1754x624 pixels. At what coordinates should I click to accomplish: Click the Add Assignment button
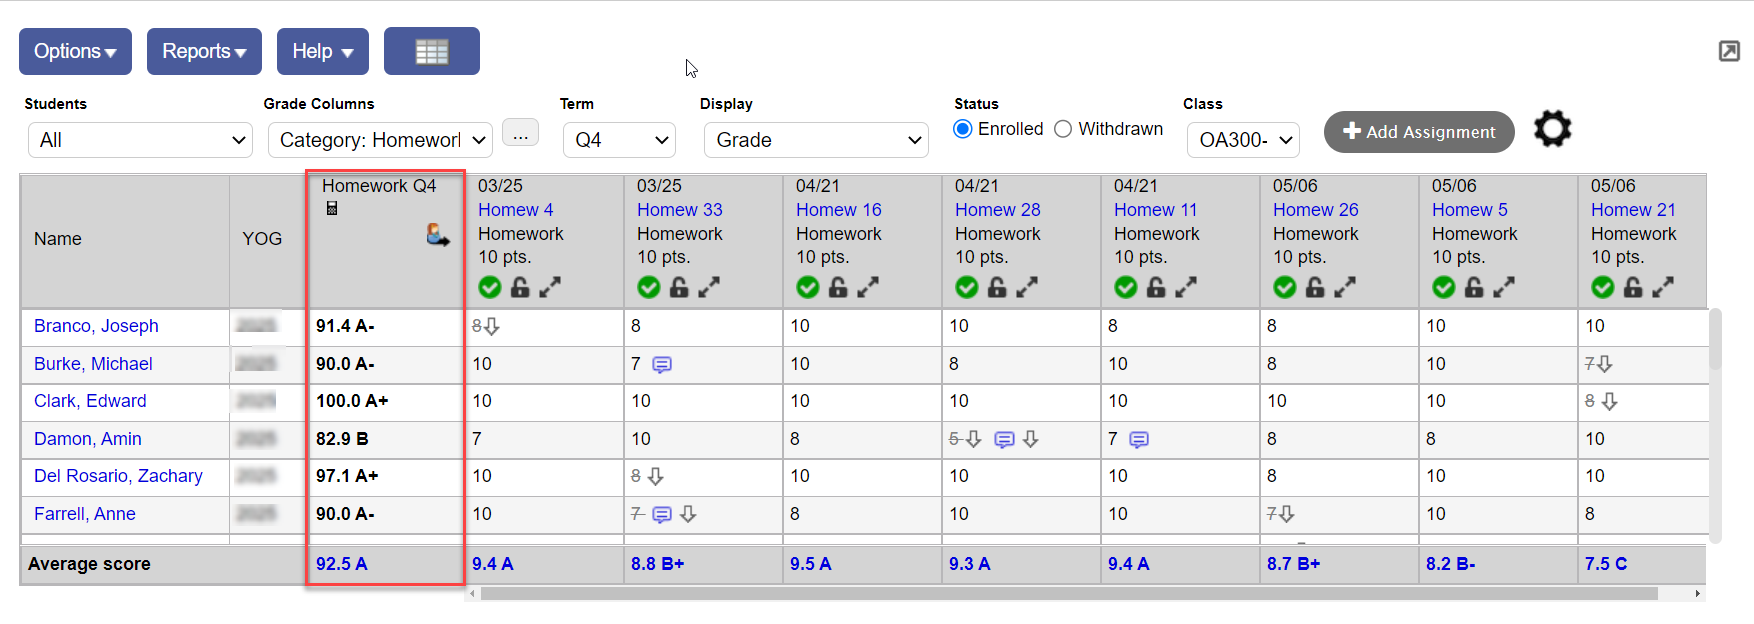coord(1419,132)
